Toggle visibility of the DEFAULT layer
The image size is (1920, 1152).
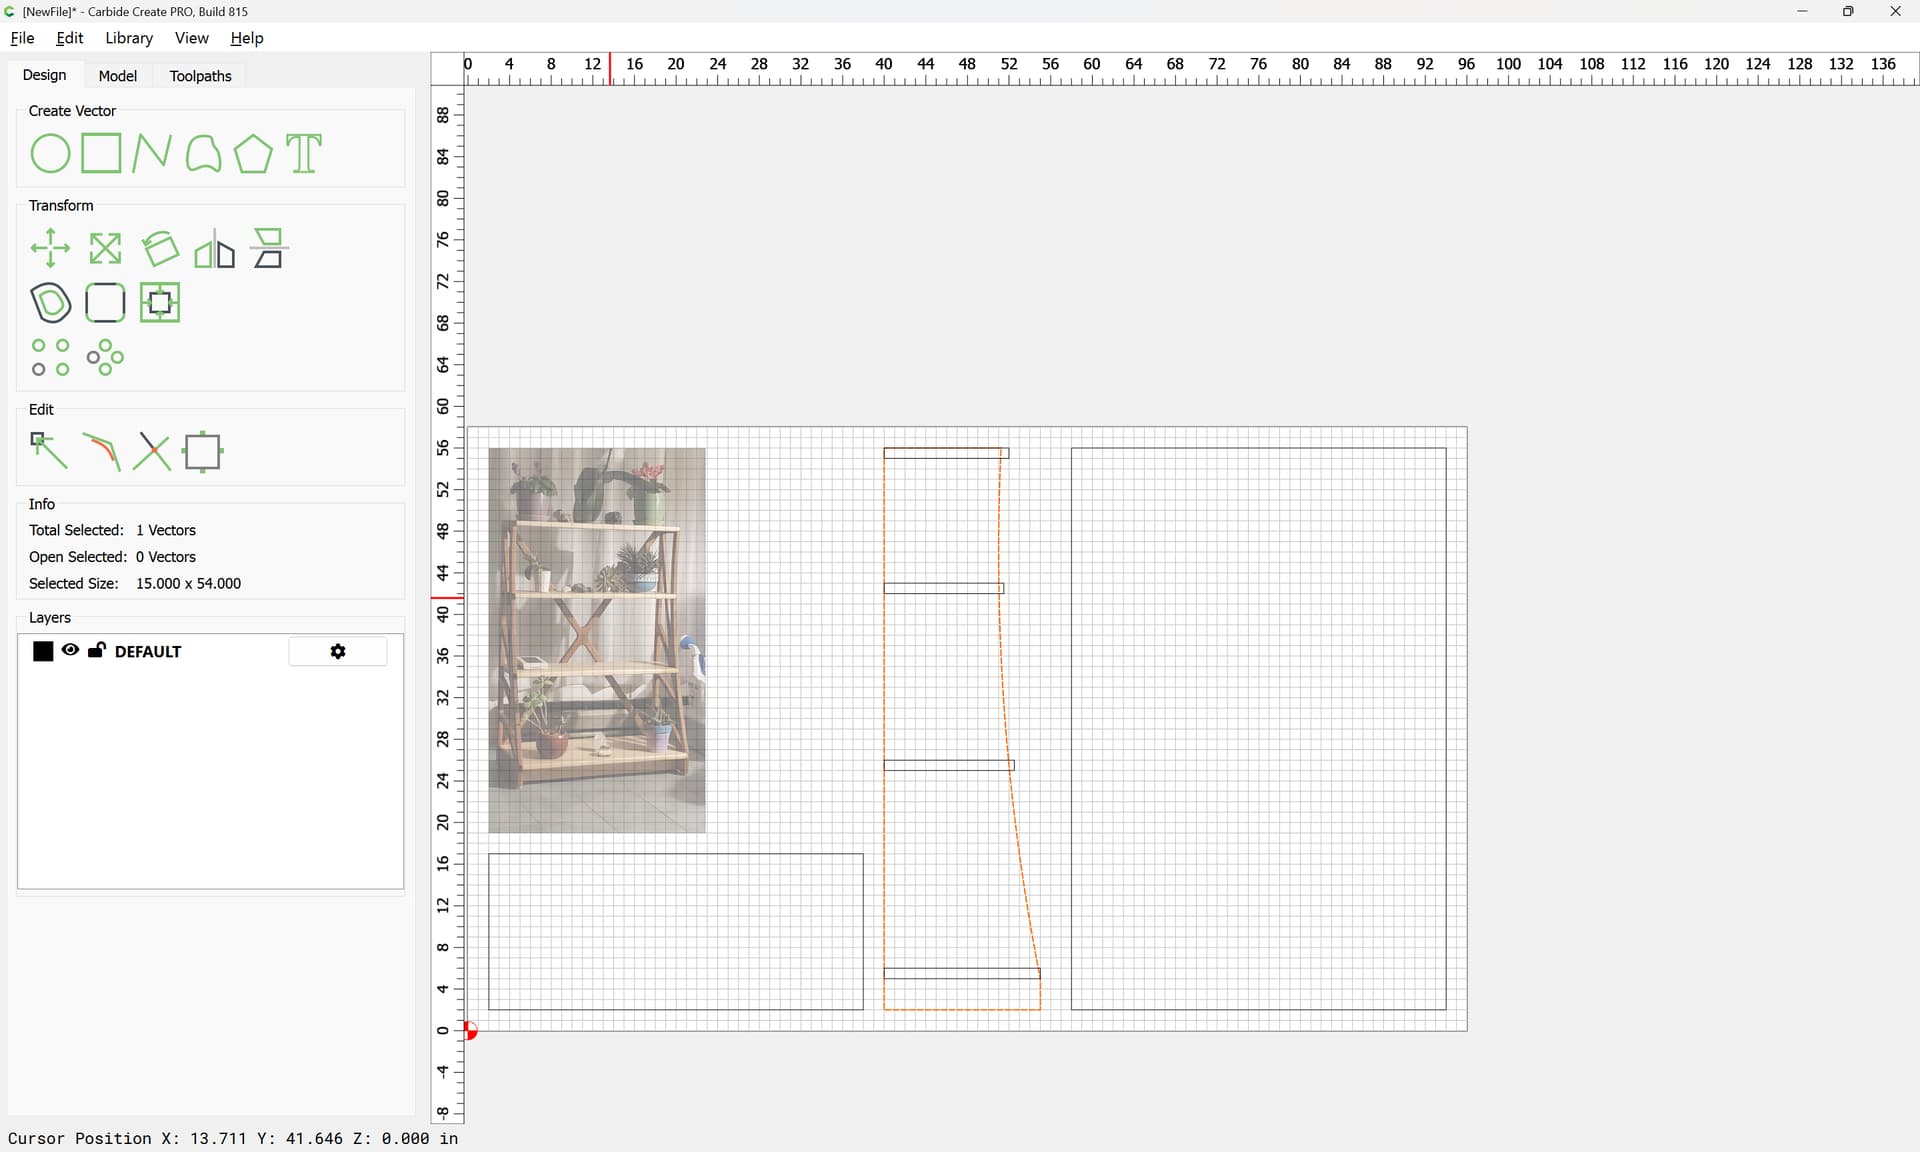point(70,650)
